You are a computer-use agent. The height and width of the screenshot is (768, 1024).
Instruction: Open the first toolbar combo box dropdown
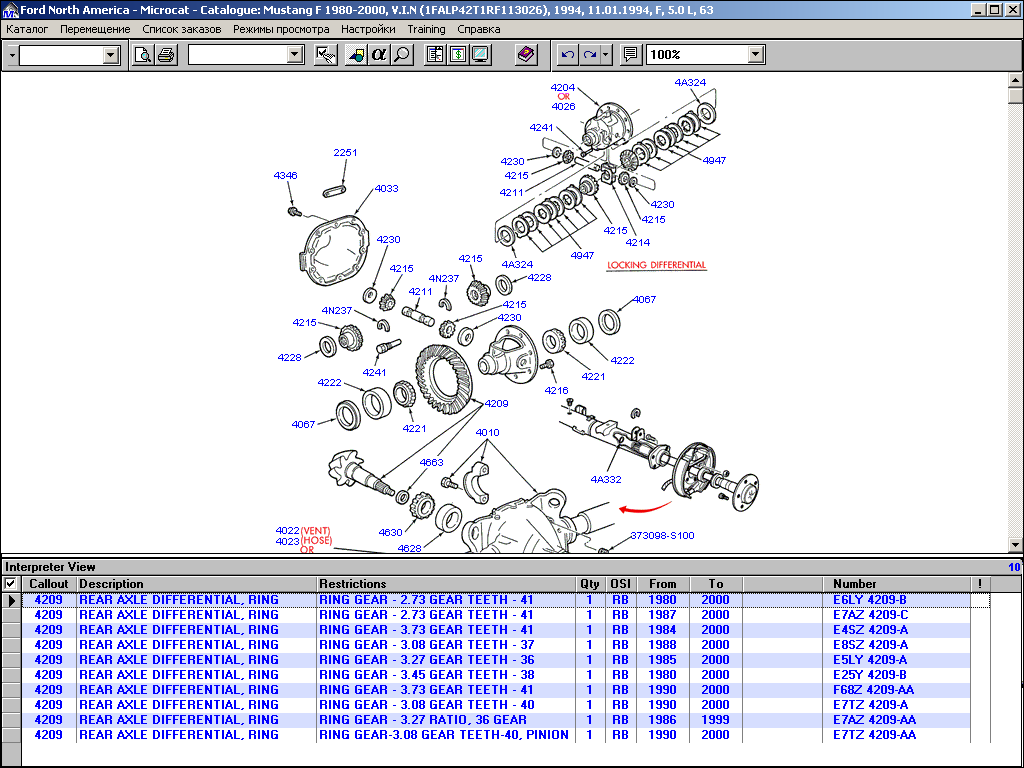(x=110, y=56)
